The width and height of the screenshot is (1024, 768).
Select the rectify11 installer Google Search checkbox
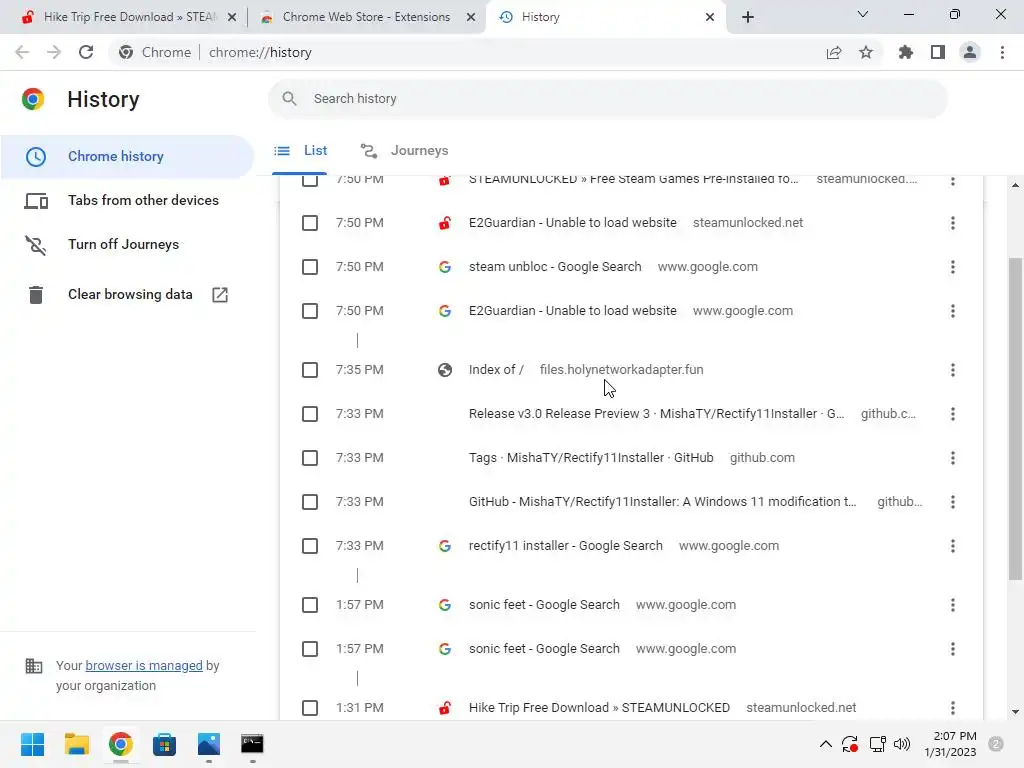pyautogui.click(x=310, y=546)
